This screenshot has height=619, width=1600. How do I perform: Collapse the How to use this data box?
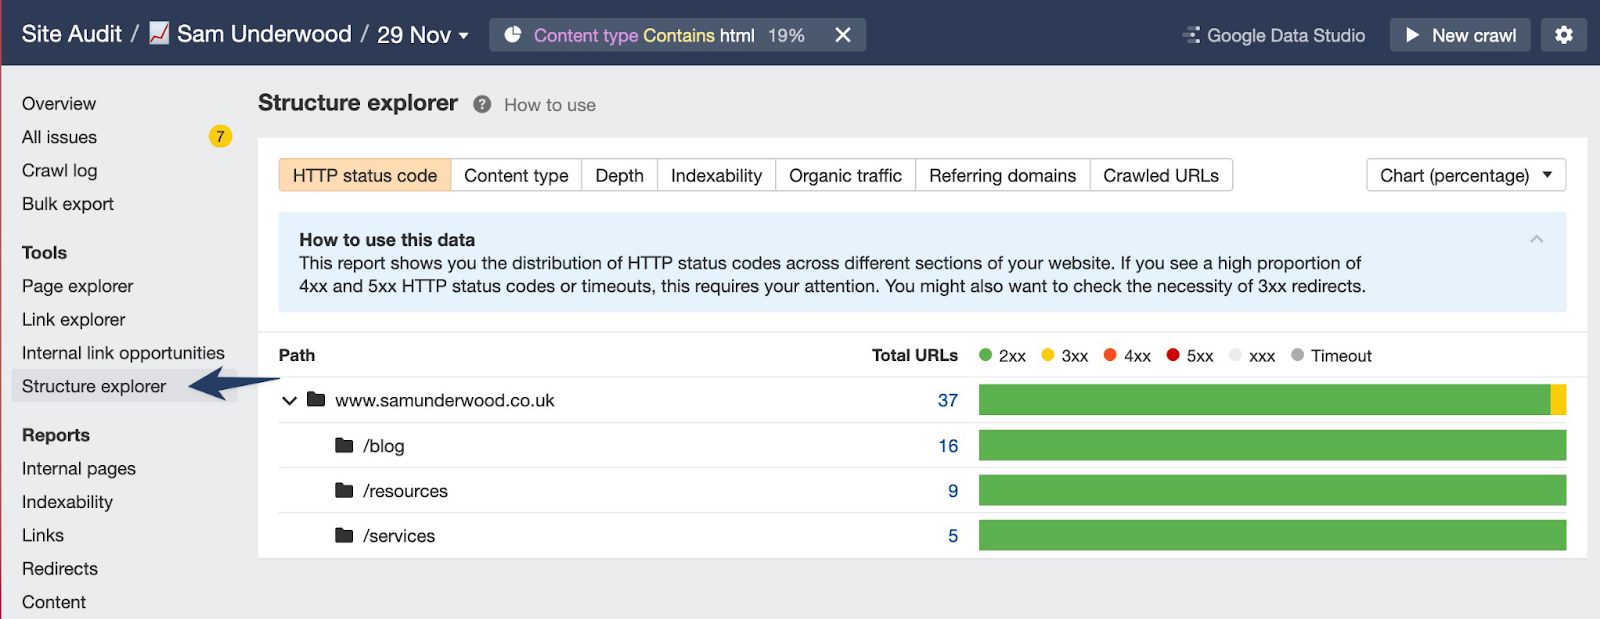click(1536, 239)
